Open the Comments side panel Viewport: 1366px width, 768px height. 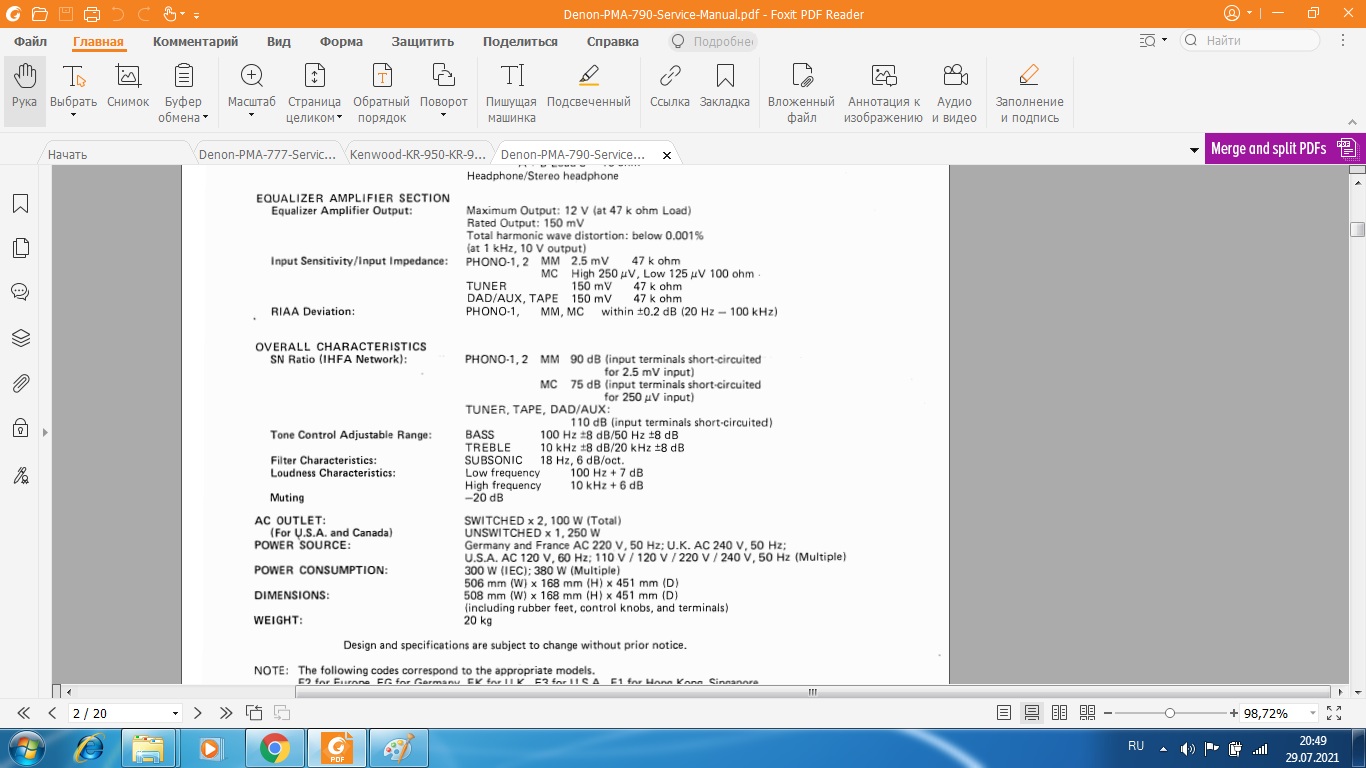click(21, 292)
